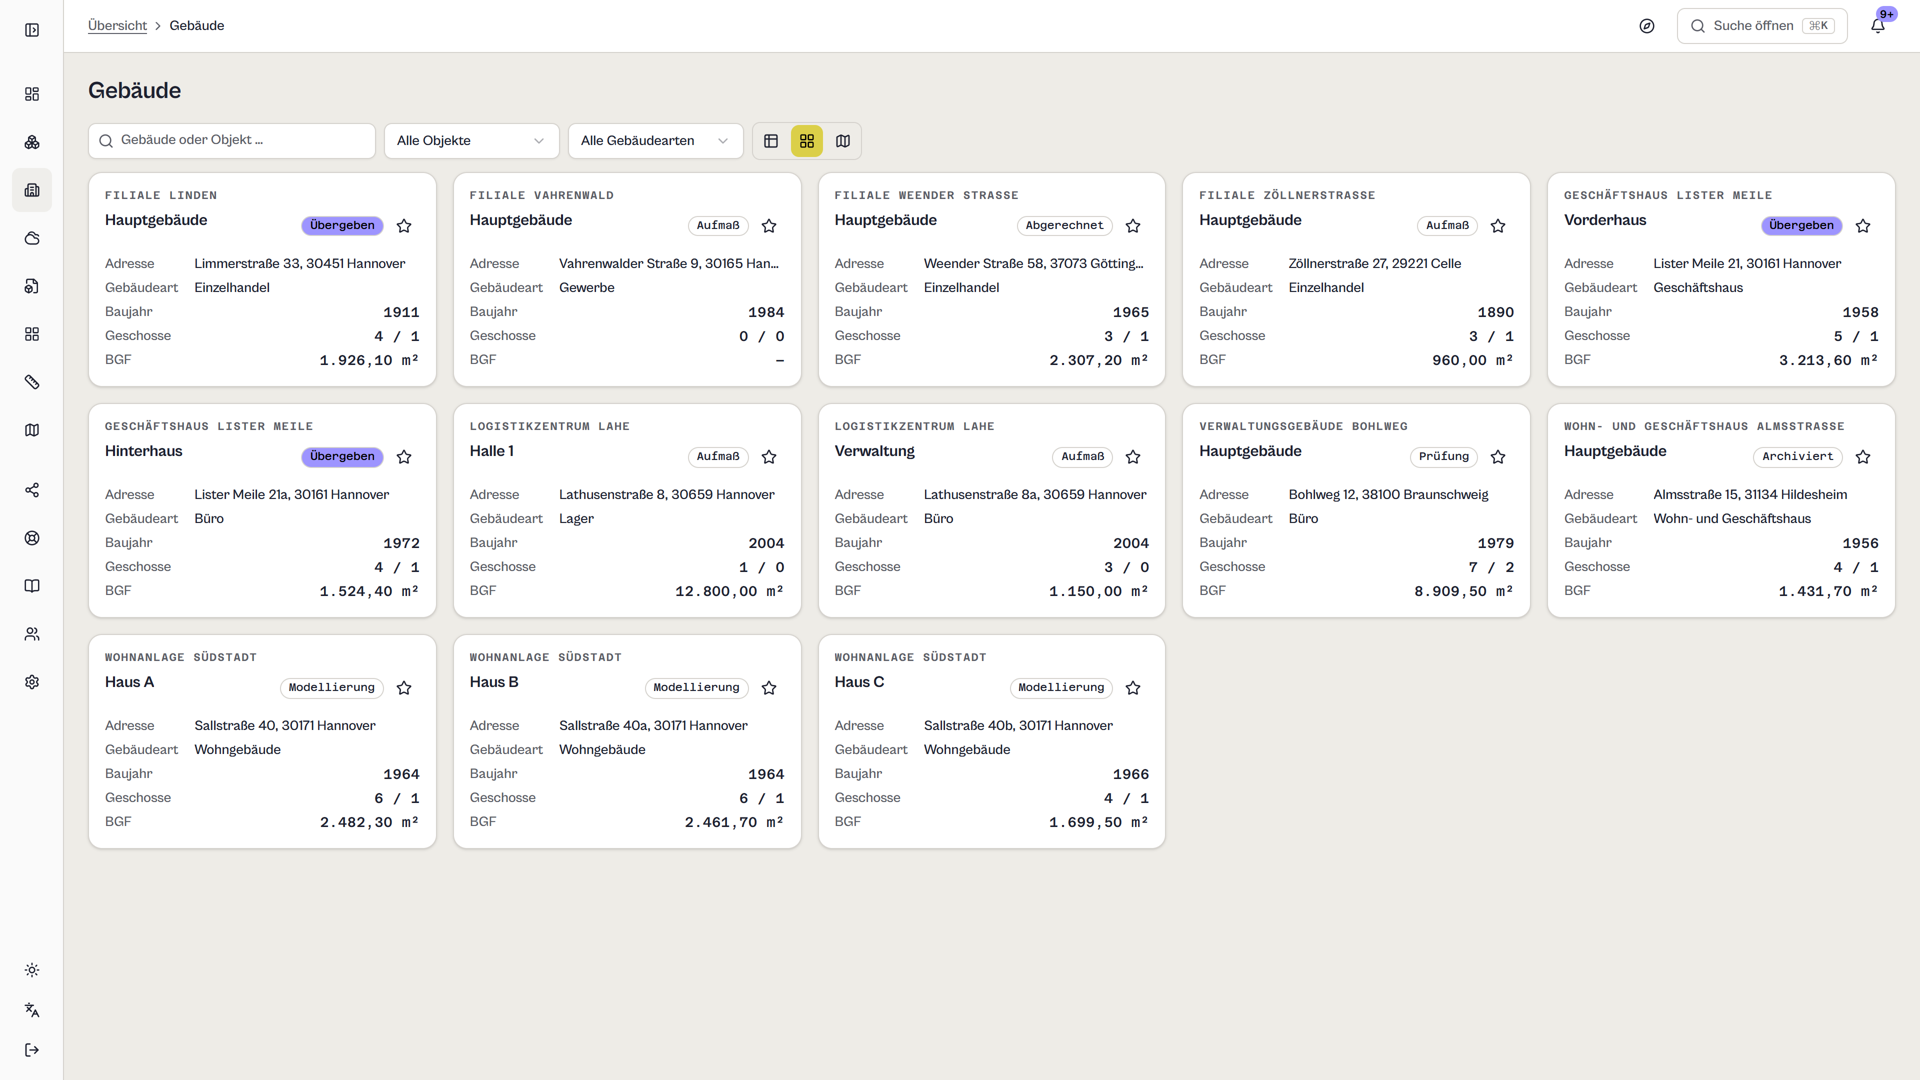Toggle the light/dark theme sun icon
Image resolution: width=1920 pixels, height=1080 pixels.
coord(32,970)
